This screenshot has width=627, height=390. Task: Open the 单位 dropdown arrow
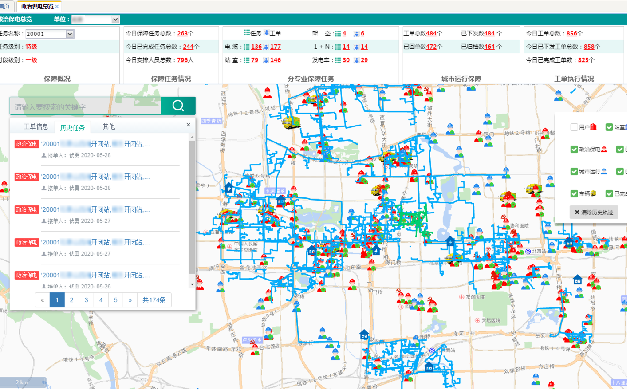116,19
